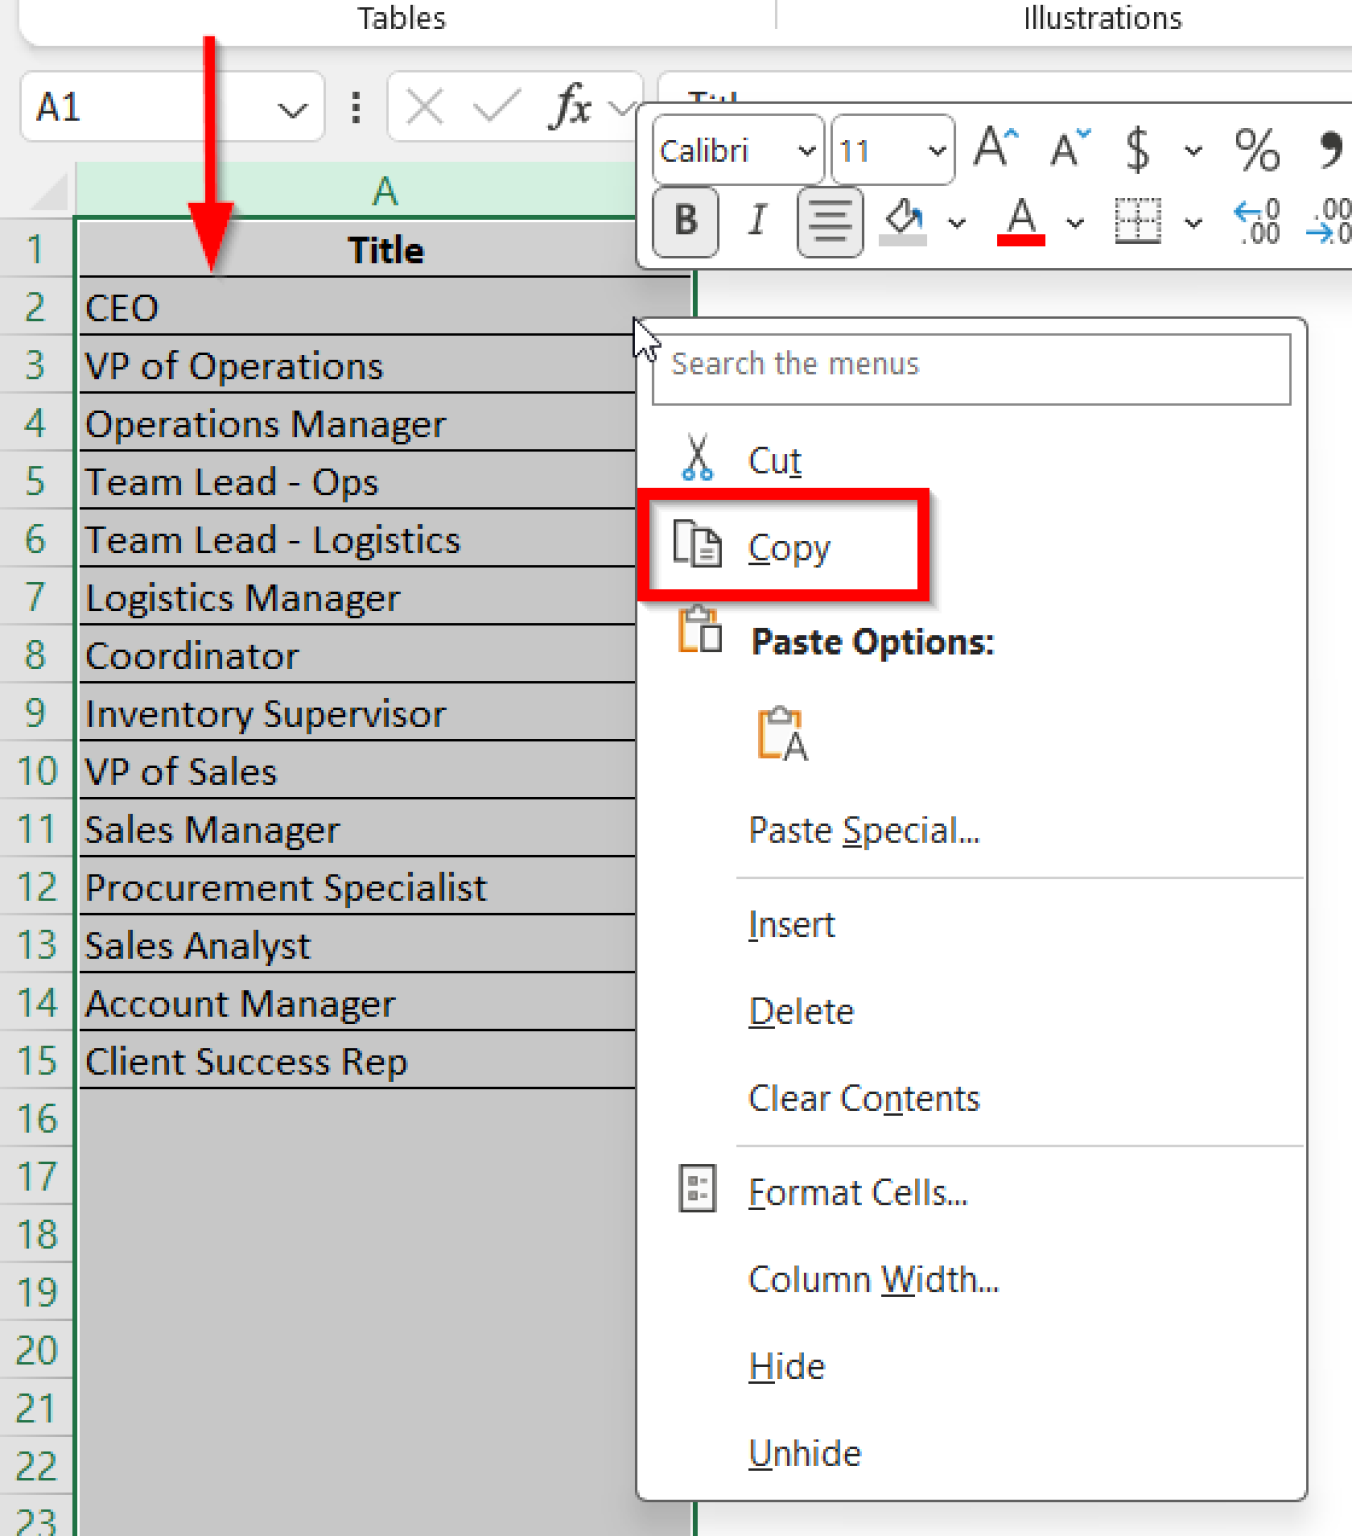Apply currency format with the dollar sign icon
The height and width of the screenshot is (1536, 1352).
1136,150
